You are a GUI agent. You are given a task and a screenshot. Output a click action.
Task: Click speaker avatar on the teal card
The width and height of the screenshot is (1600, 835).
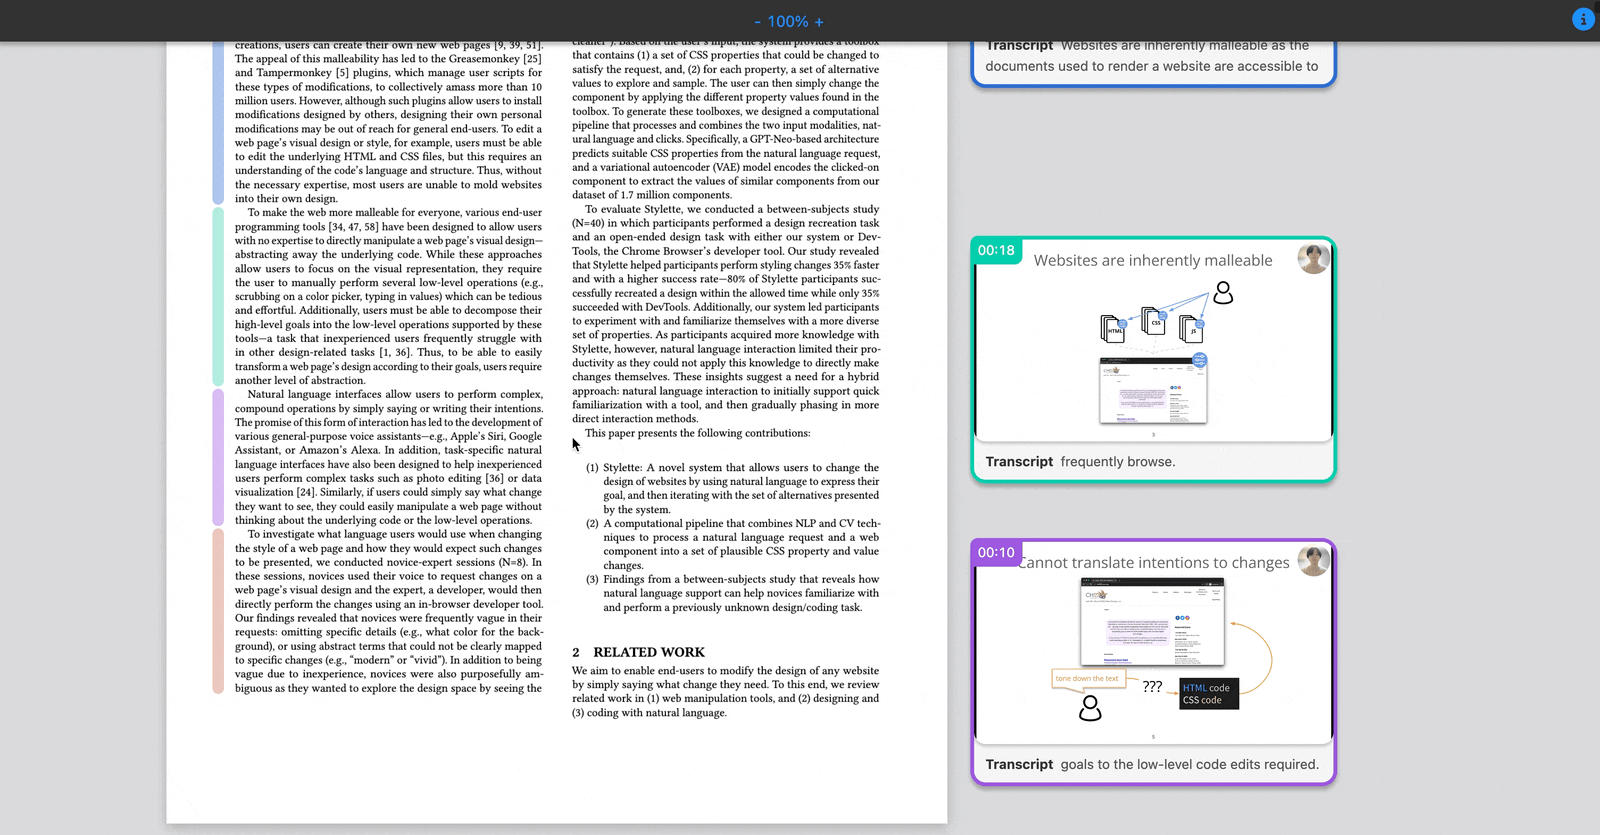coord(1313,259)
